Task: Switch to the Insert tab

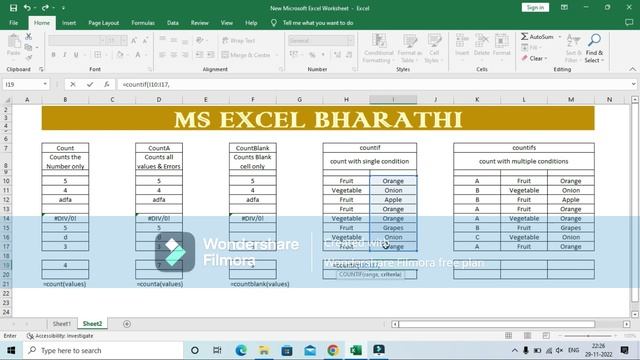Action: click(x=69, y=23)
